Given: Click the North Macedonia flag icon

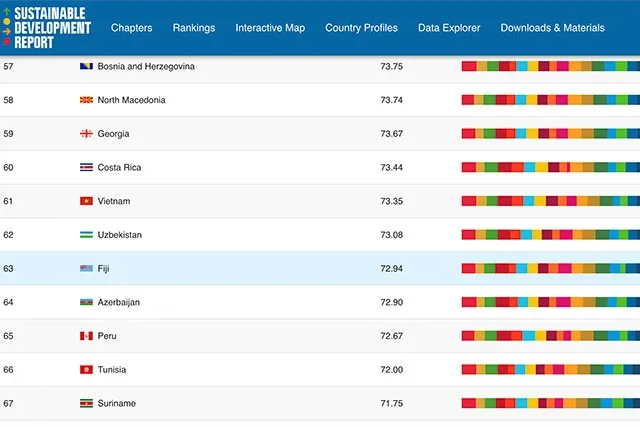Looking at the screenshot, I should [86, 100].
